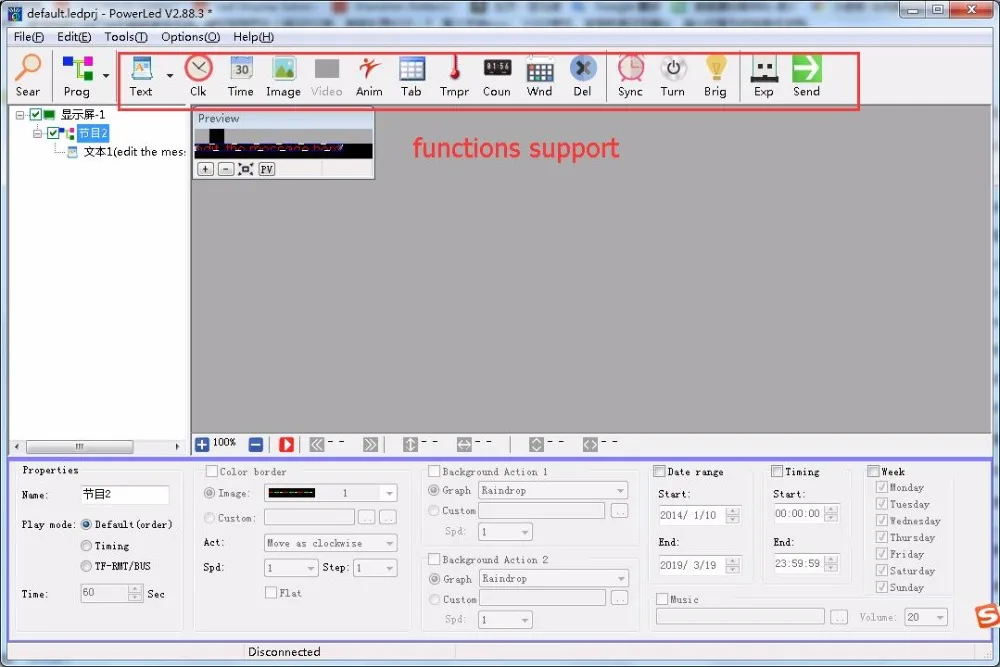Open the border Spd dropdown

tap(311, 568)
